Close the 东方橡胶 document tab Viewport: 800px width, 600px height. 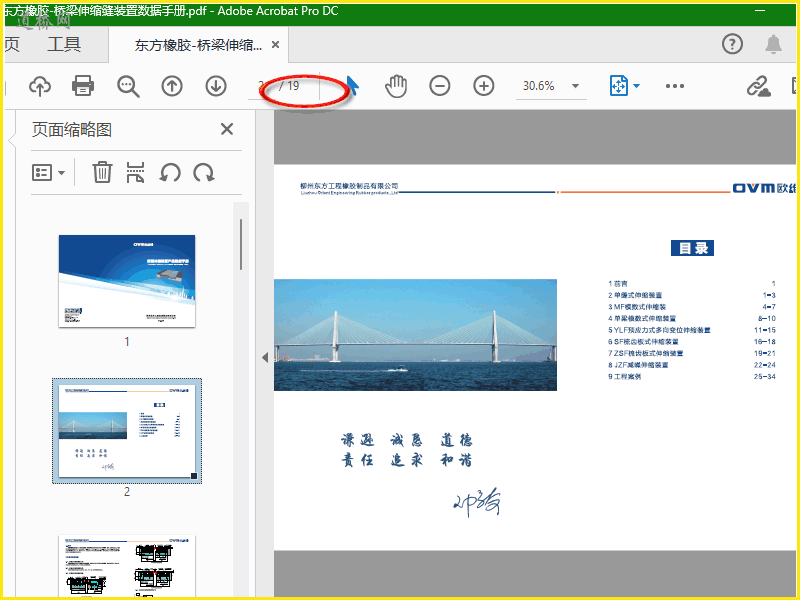[276, 45]
